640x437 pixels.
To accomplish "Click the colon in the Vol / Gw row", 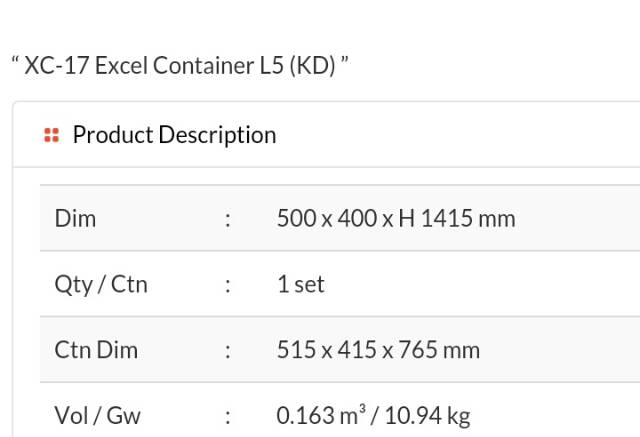I will click(x=228, y=416).
